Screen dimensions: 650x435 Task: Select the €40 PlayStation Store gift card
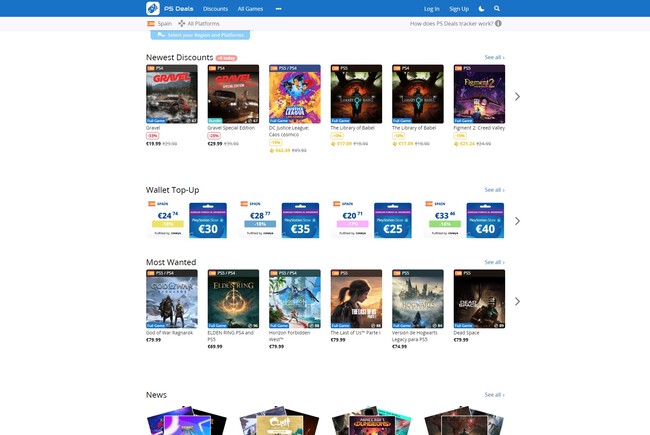[x=485, y=220]
